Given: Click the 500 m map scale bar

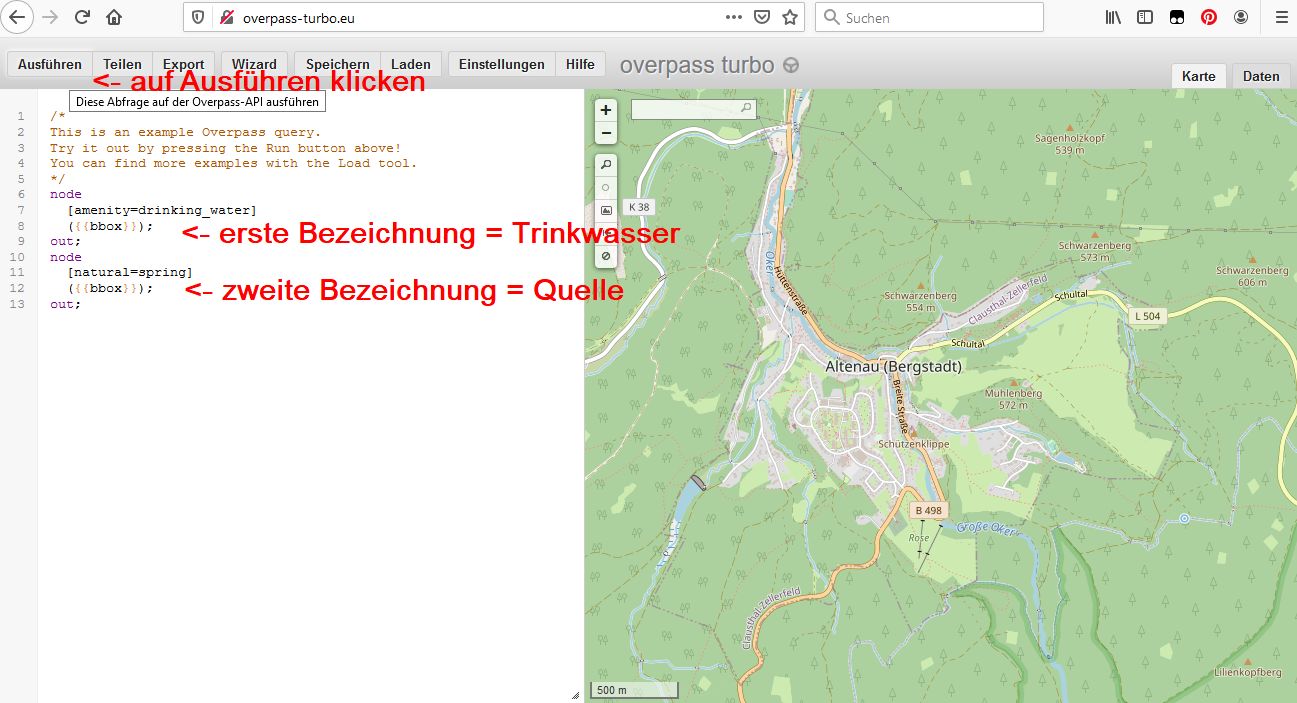Looking at the screenshot, I should (x=634, y=690).
